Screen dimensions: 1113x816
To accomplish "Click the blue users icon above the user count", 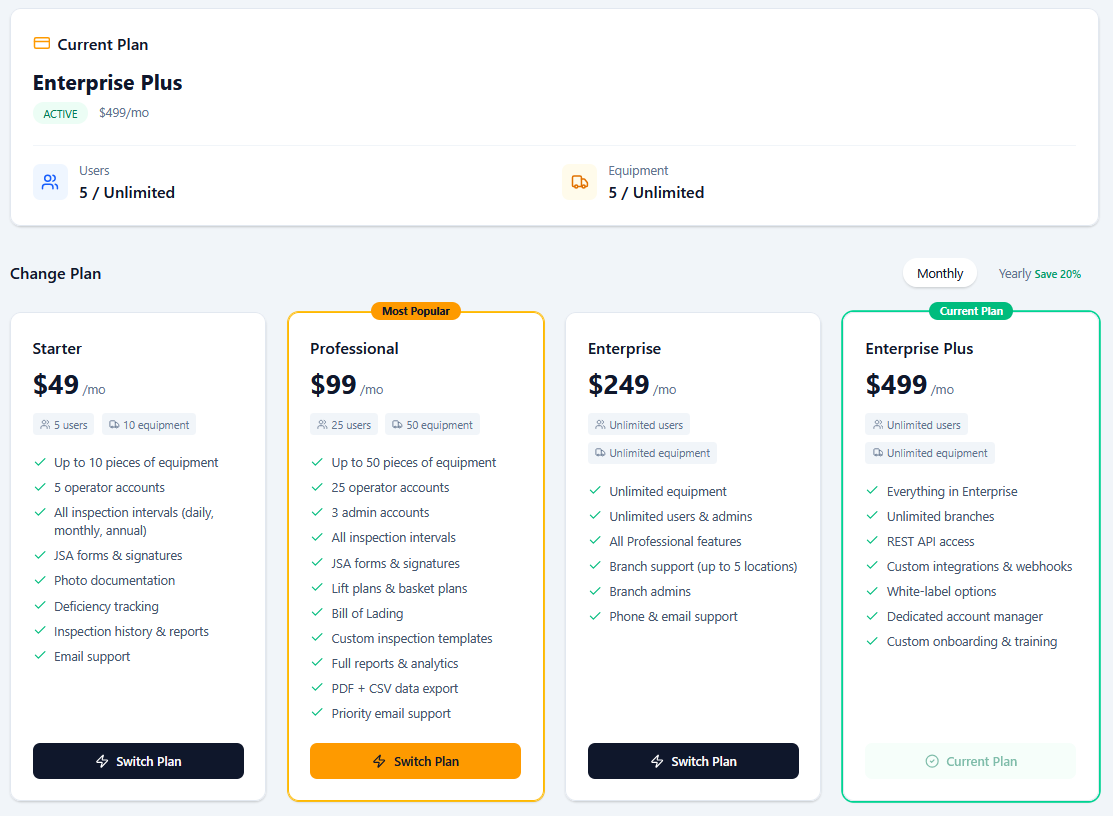I will click(x=50, y=182).
